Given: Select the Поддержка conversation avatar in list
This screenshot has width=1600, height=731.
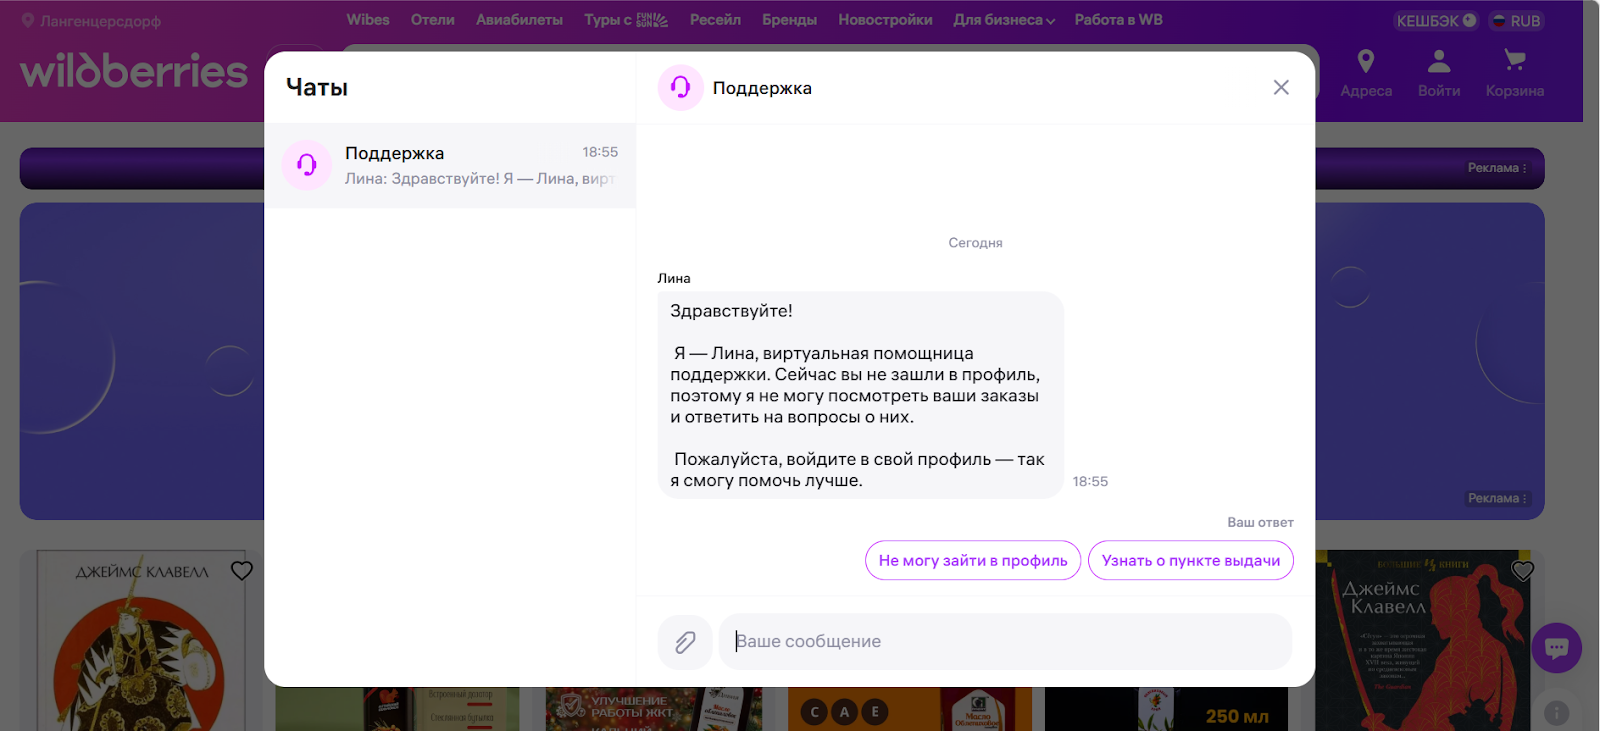Looking at the screenshot, I should pos(307,165).
